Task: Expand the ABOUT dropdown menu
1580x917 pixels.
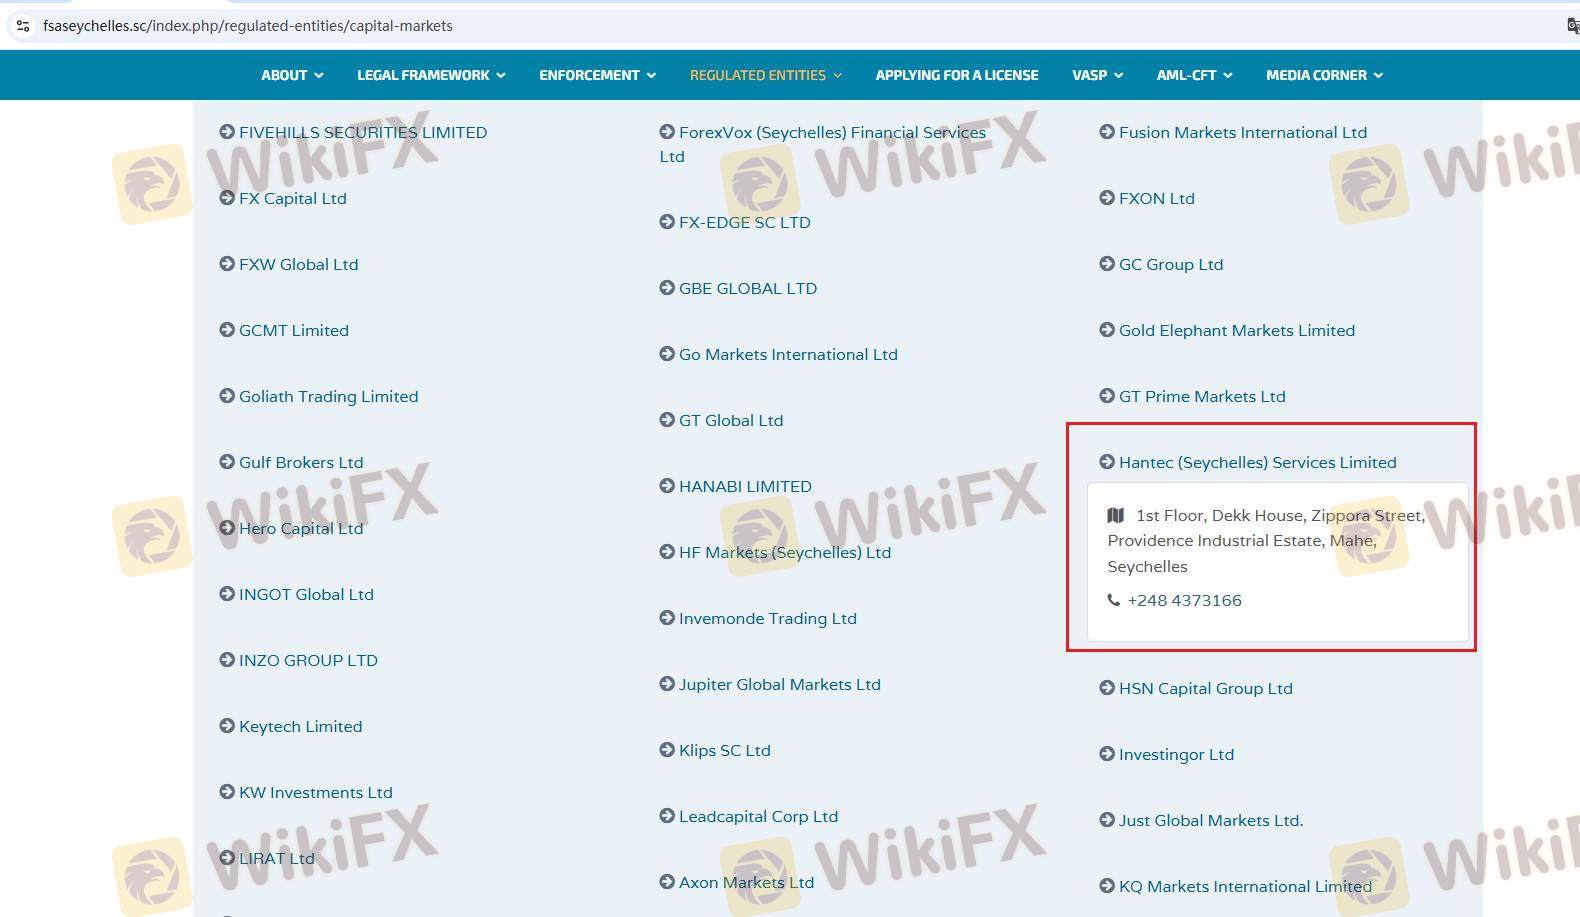Action: click(292, 75)
